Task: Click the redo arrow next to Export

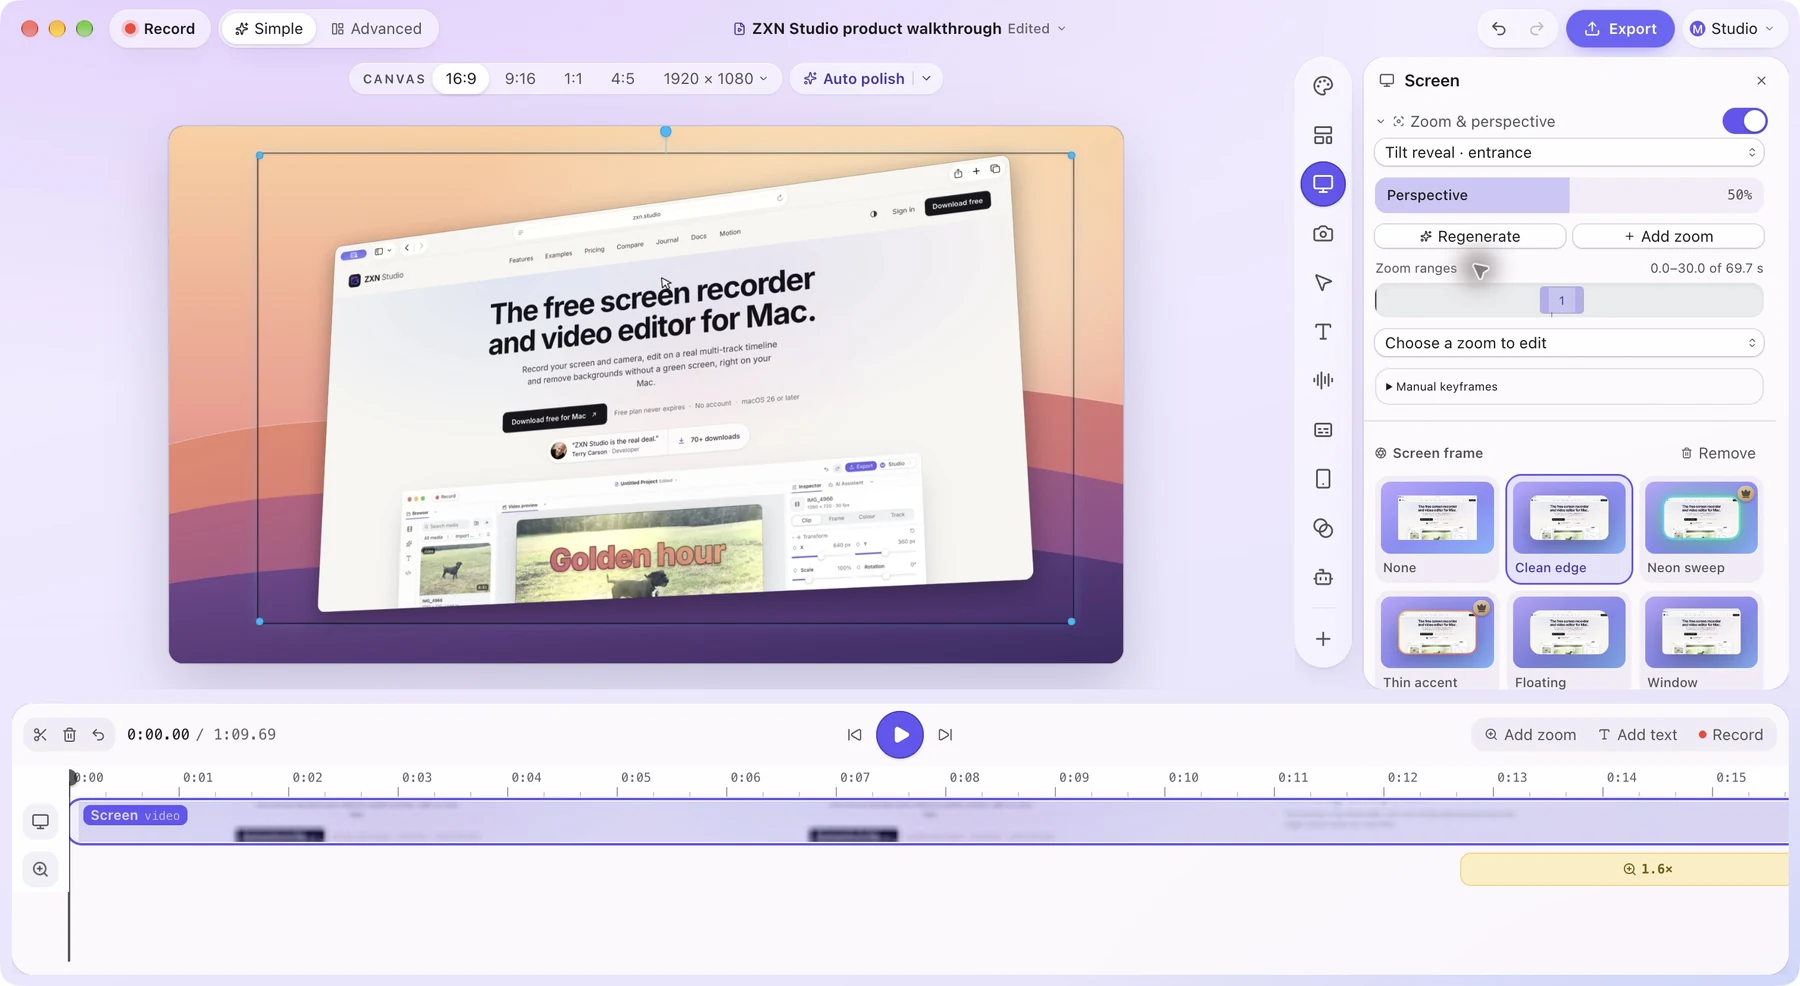Action: tap(1537, 29)
